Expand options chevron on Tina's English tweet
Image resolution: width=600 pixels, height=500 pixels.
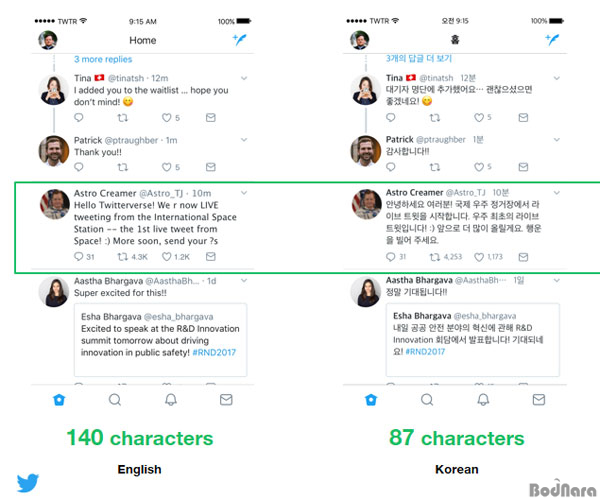pos(244,78)
